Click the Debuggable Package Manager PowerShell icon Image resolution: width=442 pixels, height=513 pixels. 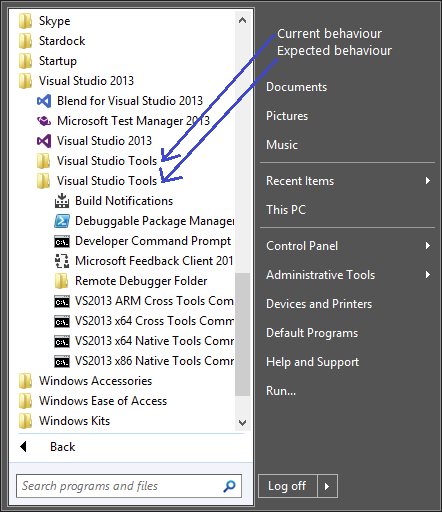click(x=62, y=221)
